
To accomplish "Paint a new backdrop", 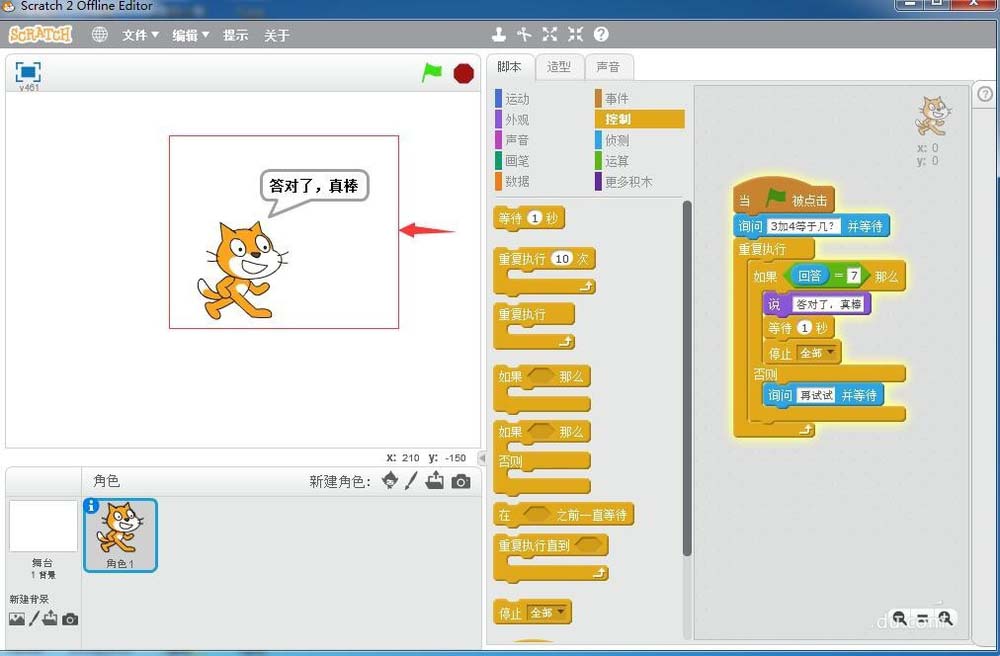I will point(34,618).
